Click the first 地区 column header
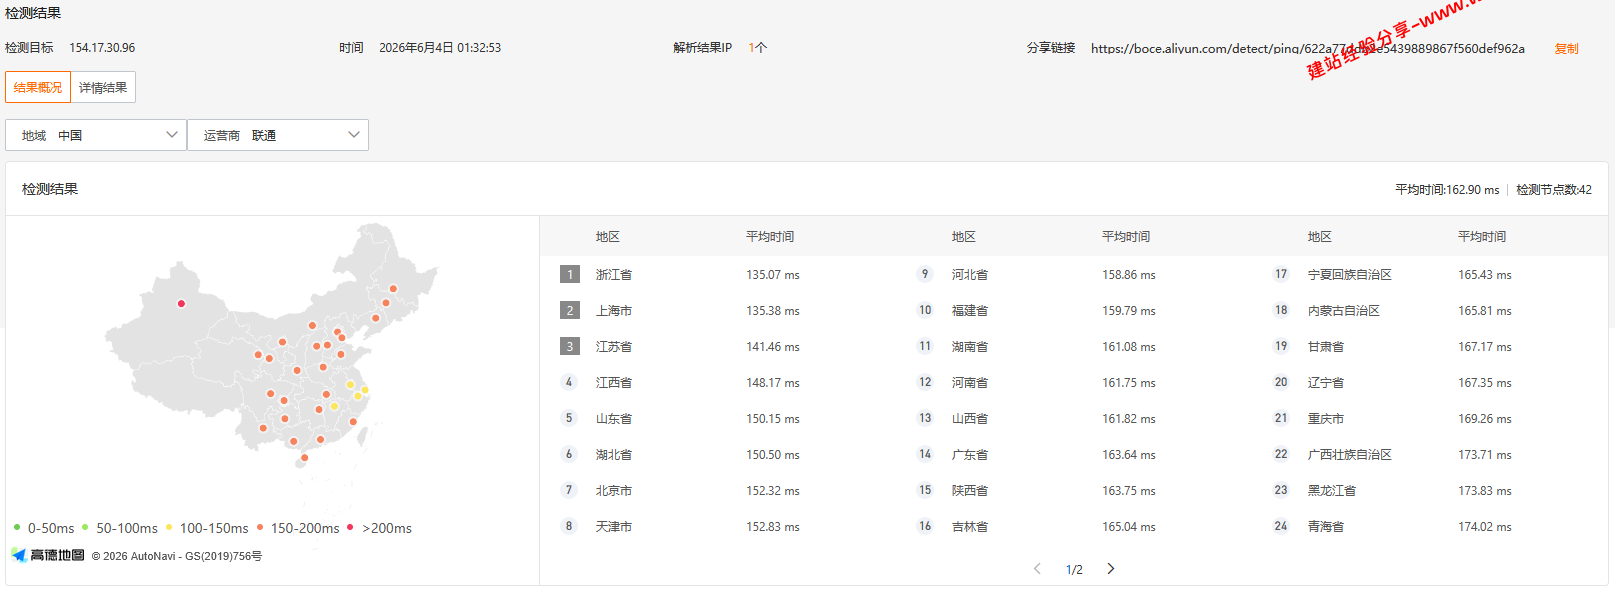 point(608,236)
